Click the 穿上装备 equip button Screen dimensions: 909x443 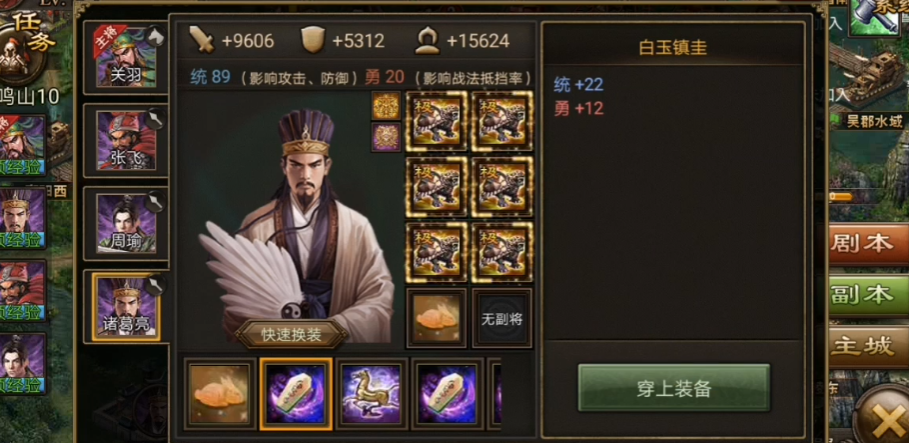tap(674, 388)
